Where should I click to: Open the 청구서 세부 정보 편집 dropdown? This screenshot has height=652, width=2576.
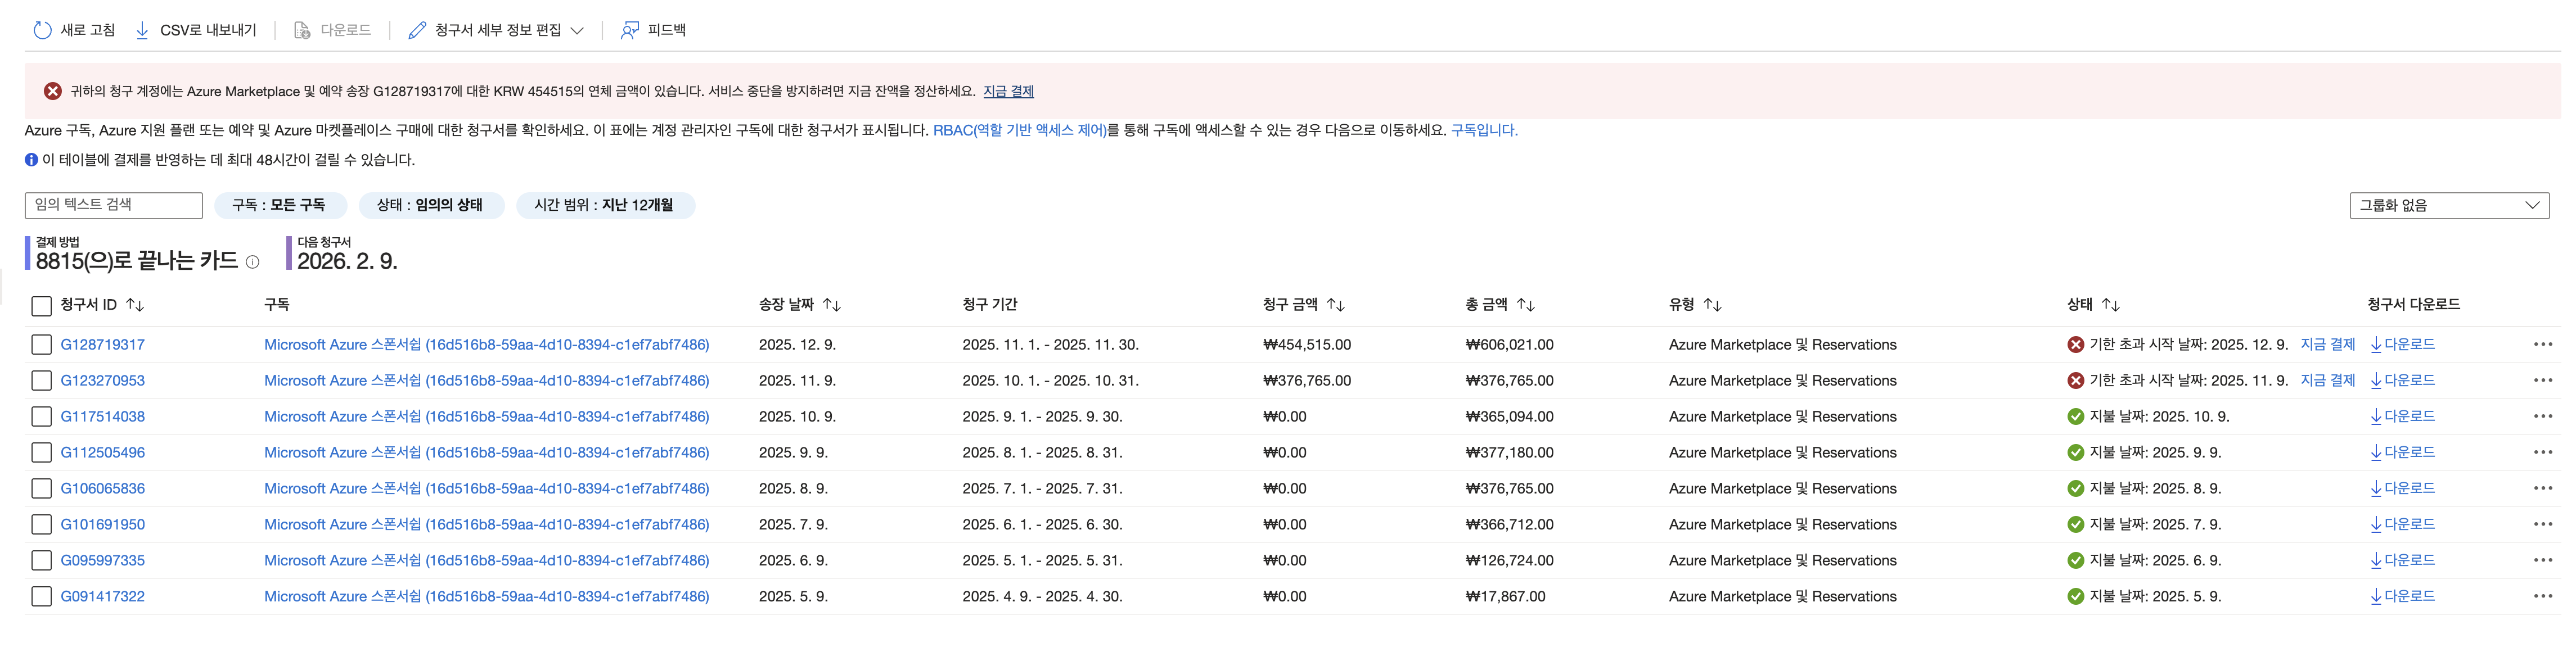[x=496, y=30]
